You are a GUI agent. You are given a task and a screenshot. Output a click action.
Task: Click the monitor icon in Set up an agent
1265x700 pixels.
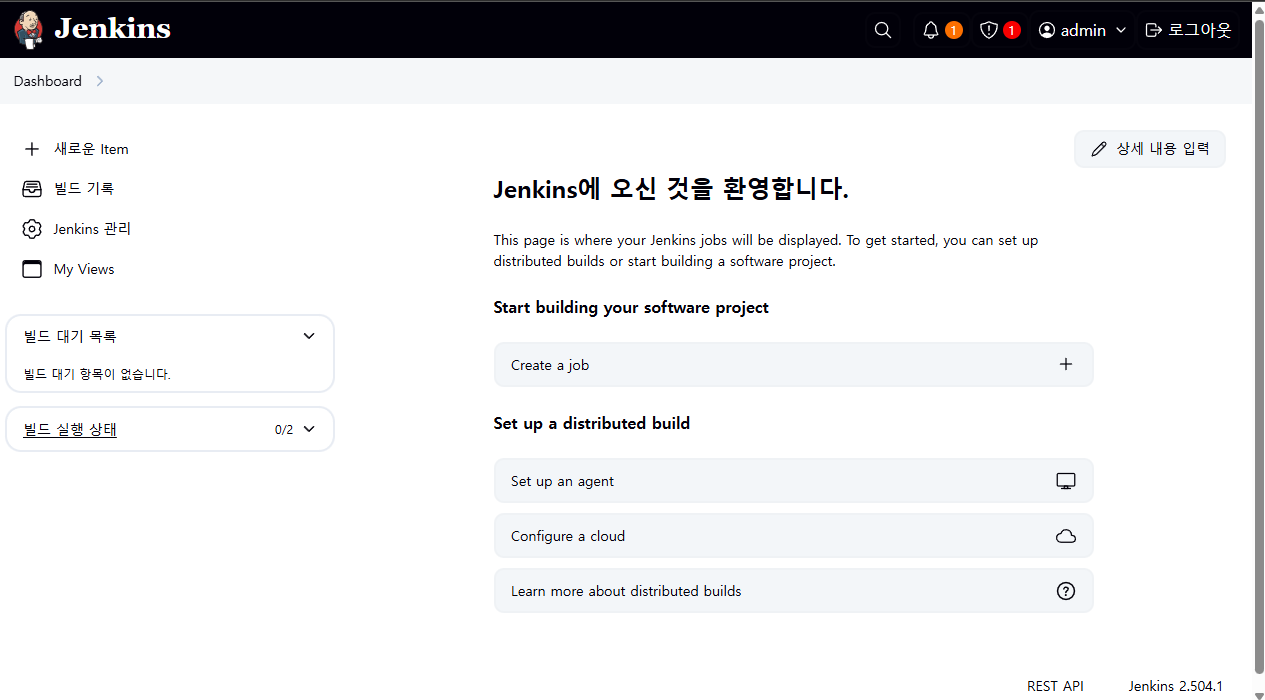coord(1066,481)
